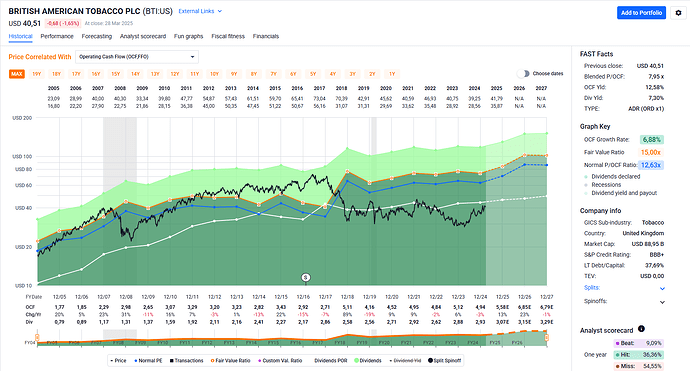The height and width of the screenshot is (371, 690).
Task: Open the Financials tab
Action: 266,37
